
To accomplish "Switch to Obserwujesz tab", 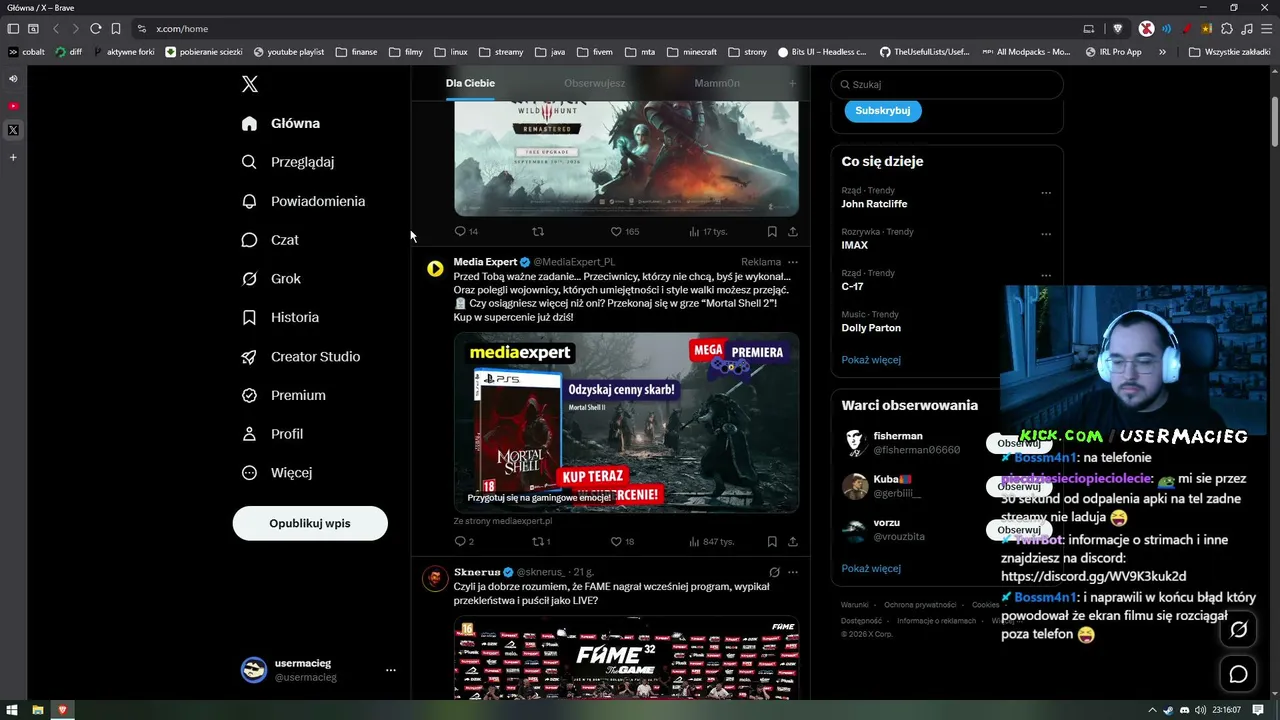I will coord(594,83).
